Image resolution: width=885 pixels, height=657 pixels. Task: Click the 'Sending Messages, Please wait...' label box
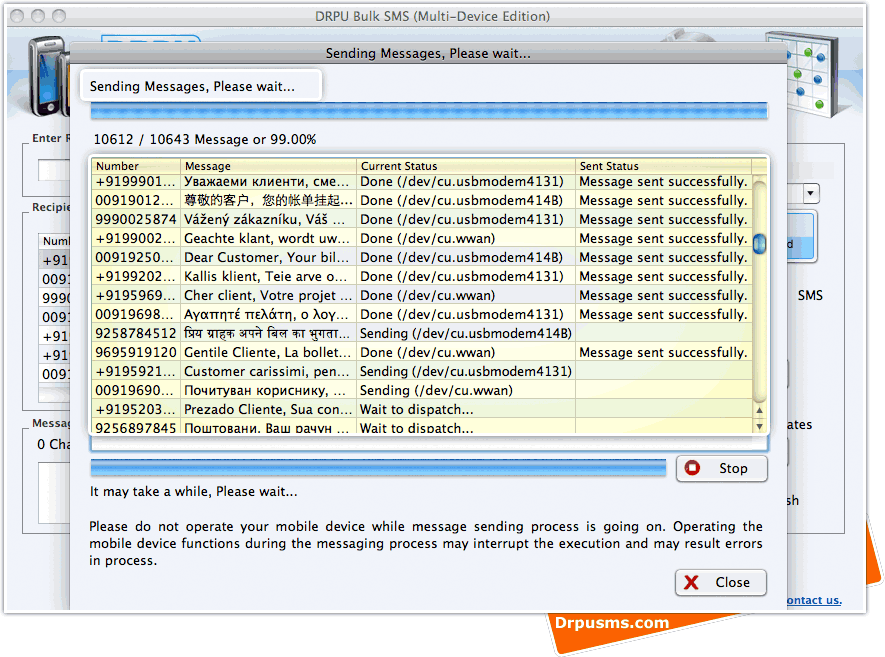[201, 86]
